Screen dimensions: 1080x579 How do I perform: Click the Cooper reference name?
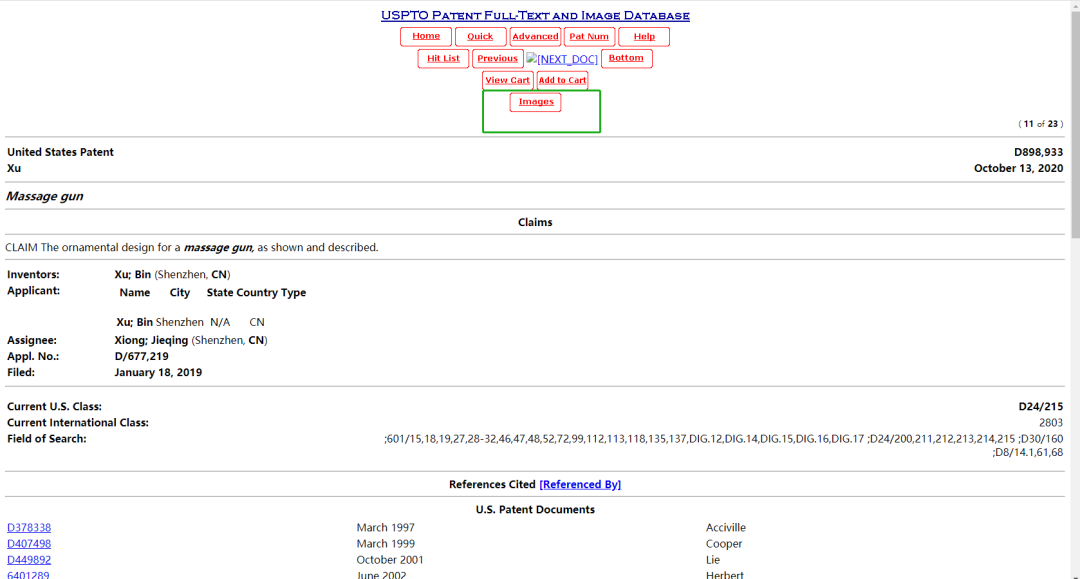coord(724,543)
